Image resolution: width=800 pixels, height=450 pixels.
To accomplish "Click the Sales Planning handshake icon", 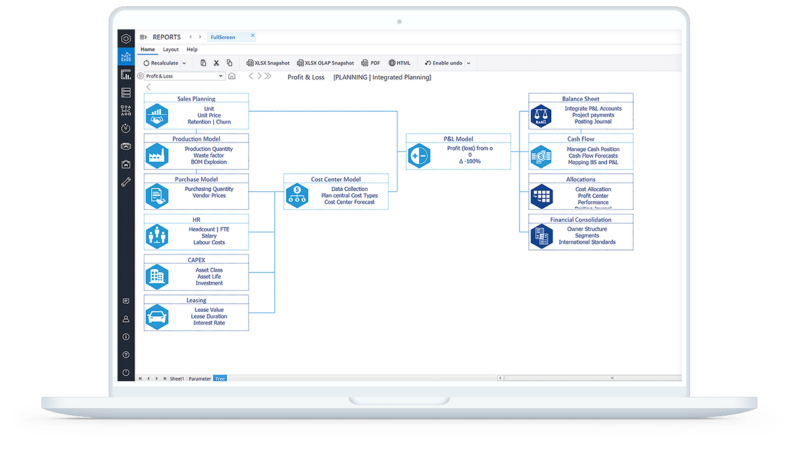I will [157, 117].
